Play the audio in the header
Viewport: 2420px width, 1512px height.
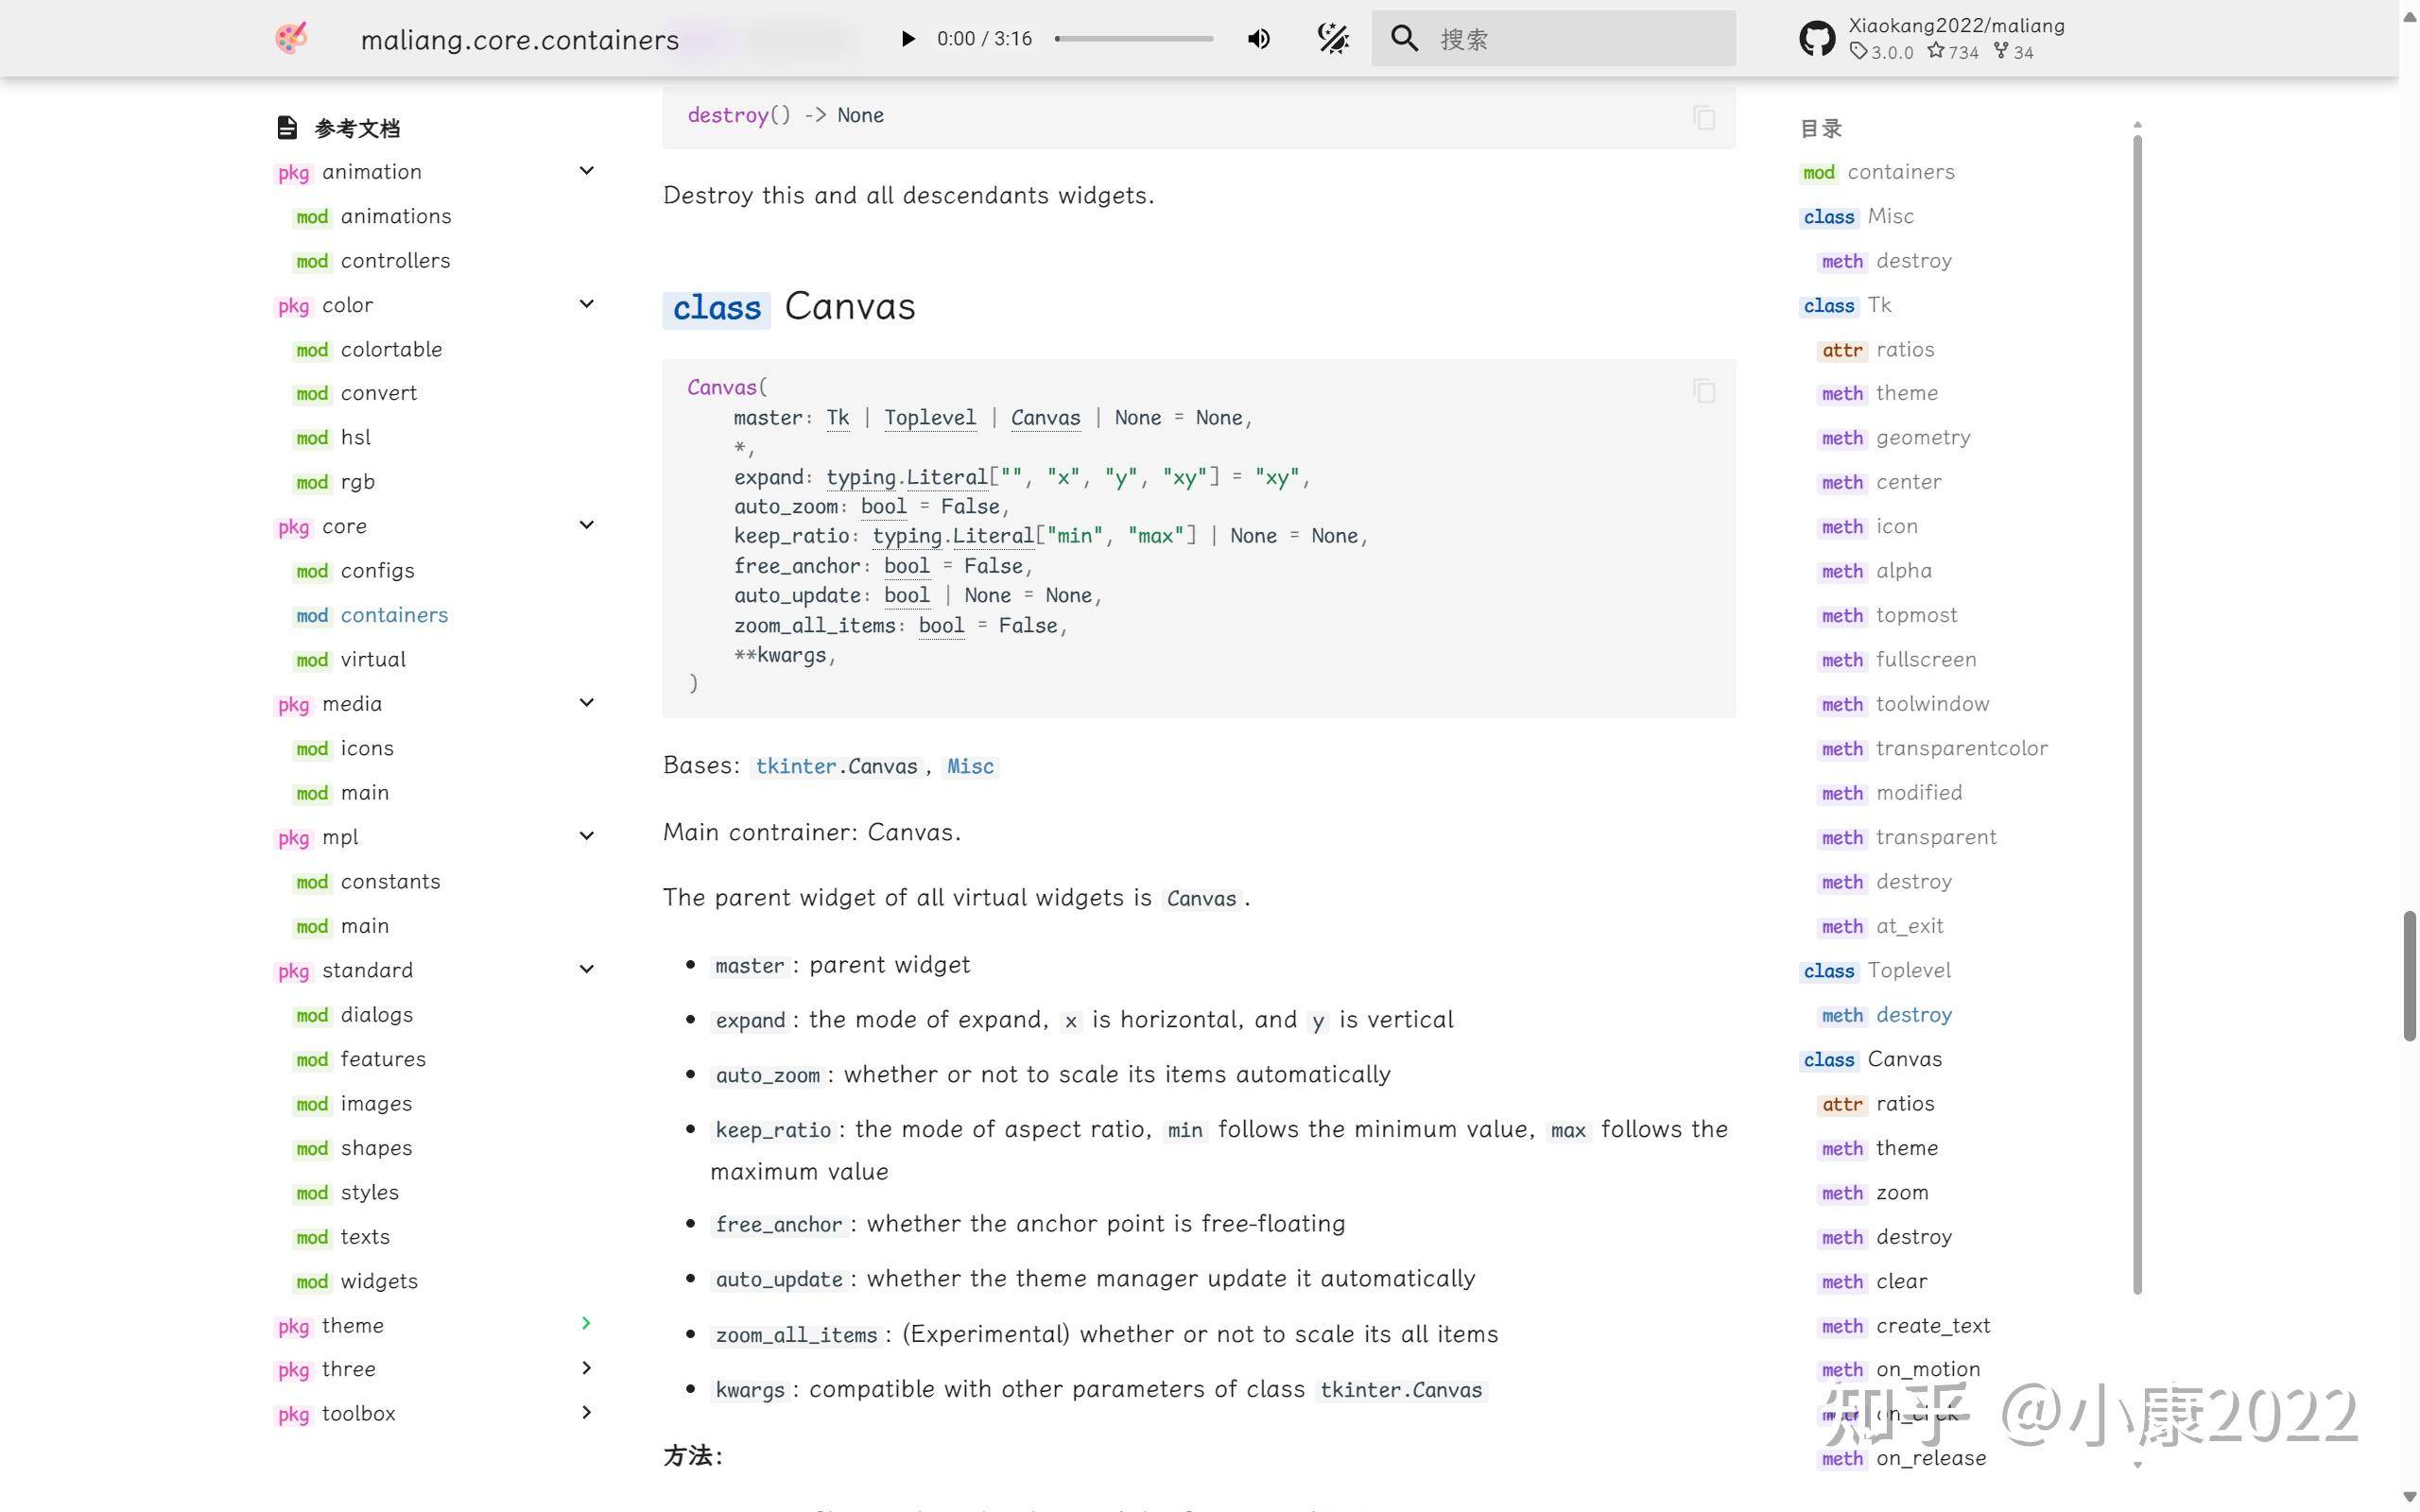pos(907,39)
